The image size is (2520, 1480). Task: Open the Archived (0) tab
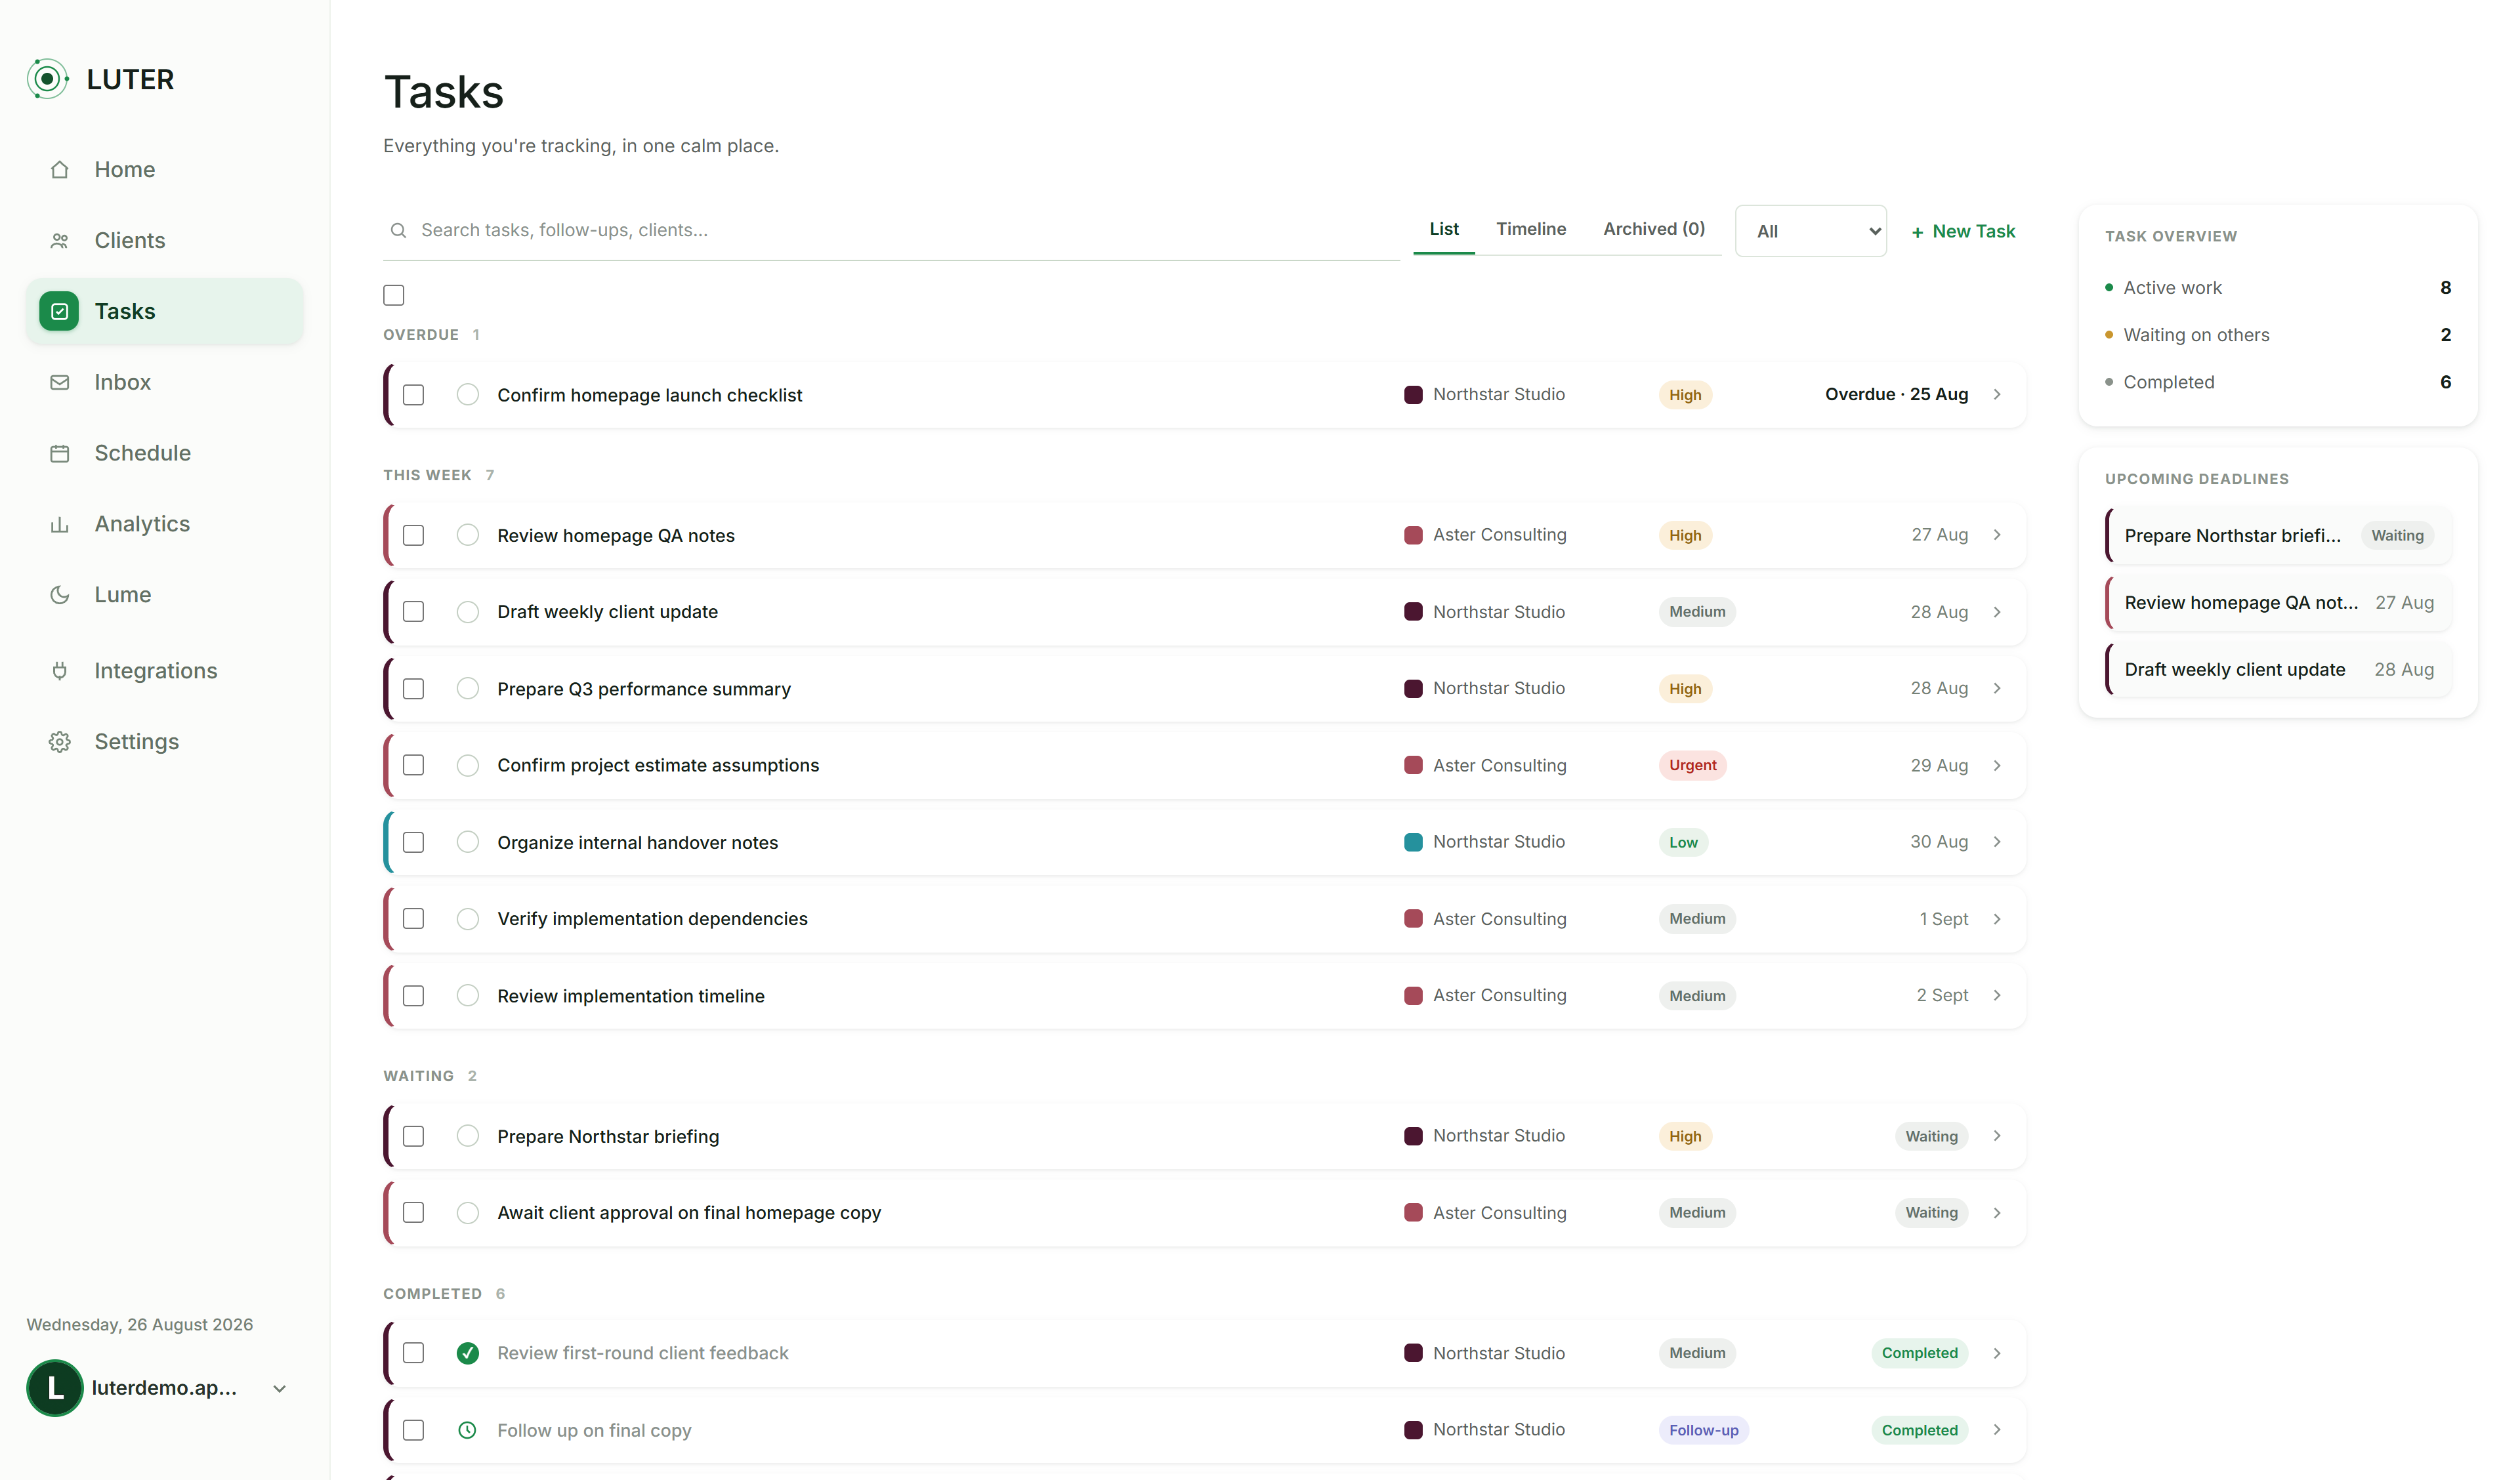[1653, 230]
